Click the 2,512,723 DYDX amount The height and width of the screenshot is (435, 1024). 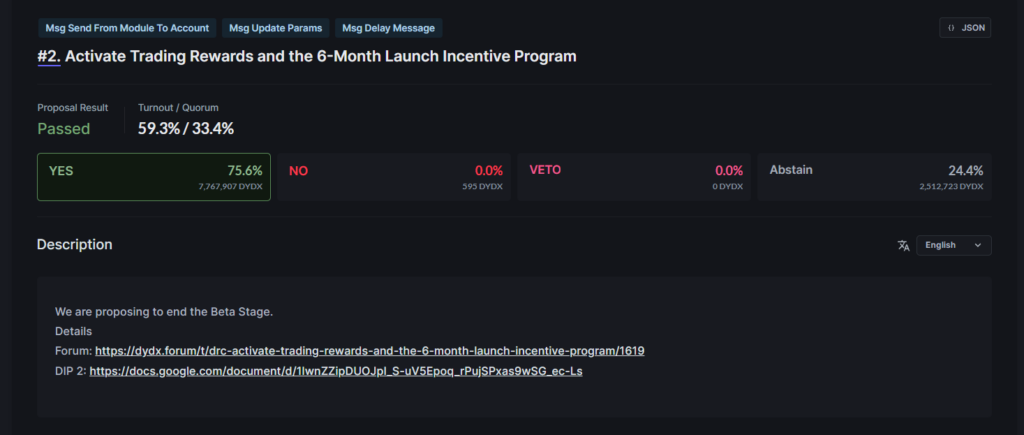coord(951,187)
